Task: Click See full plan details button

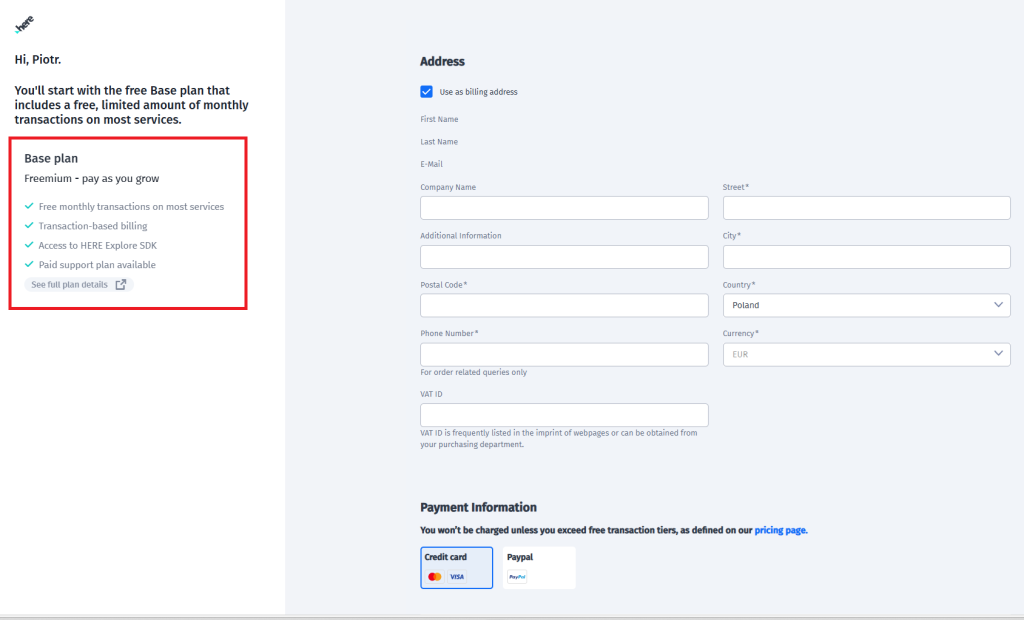Action: click(x=78, y=285)
